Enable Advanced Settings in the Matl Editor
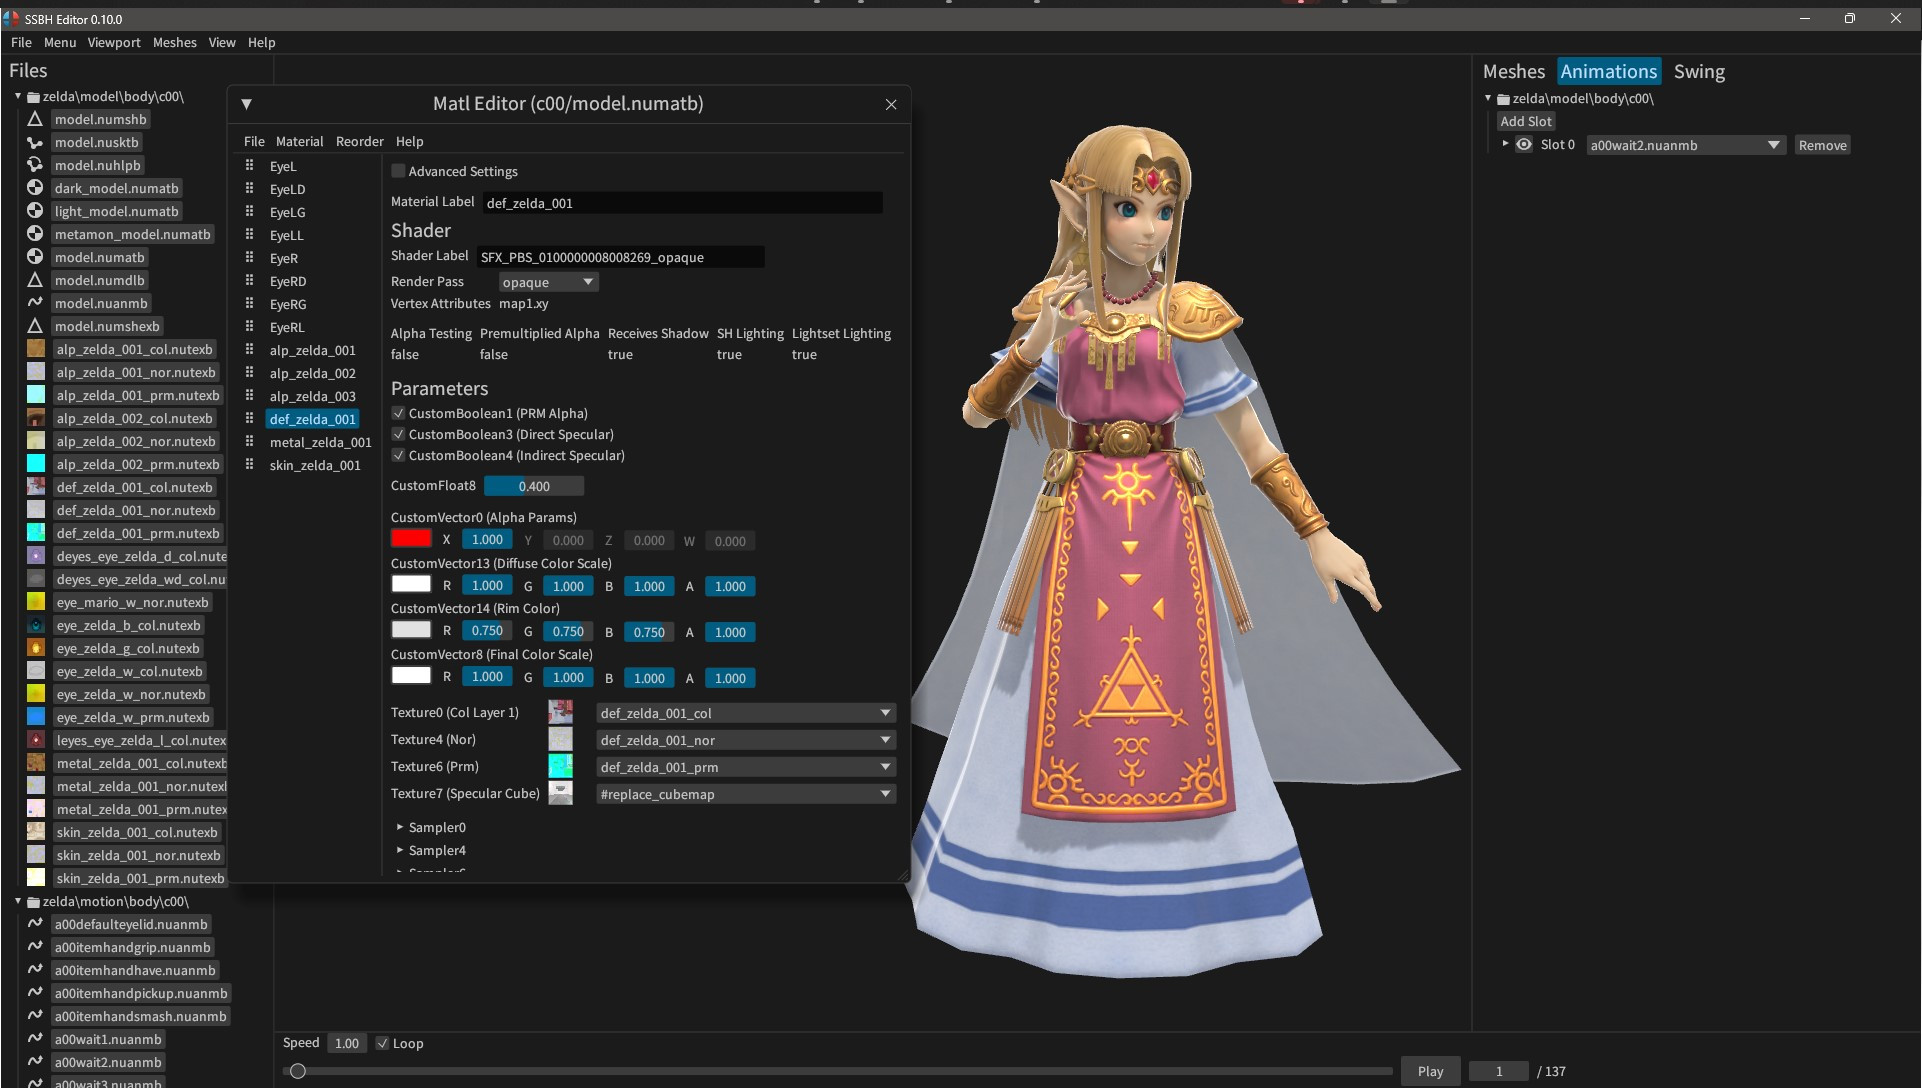1922x1088 pixels. tap(398, 171)
